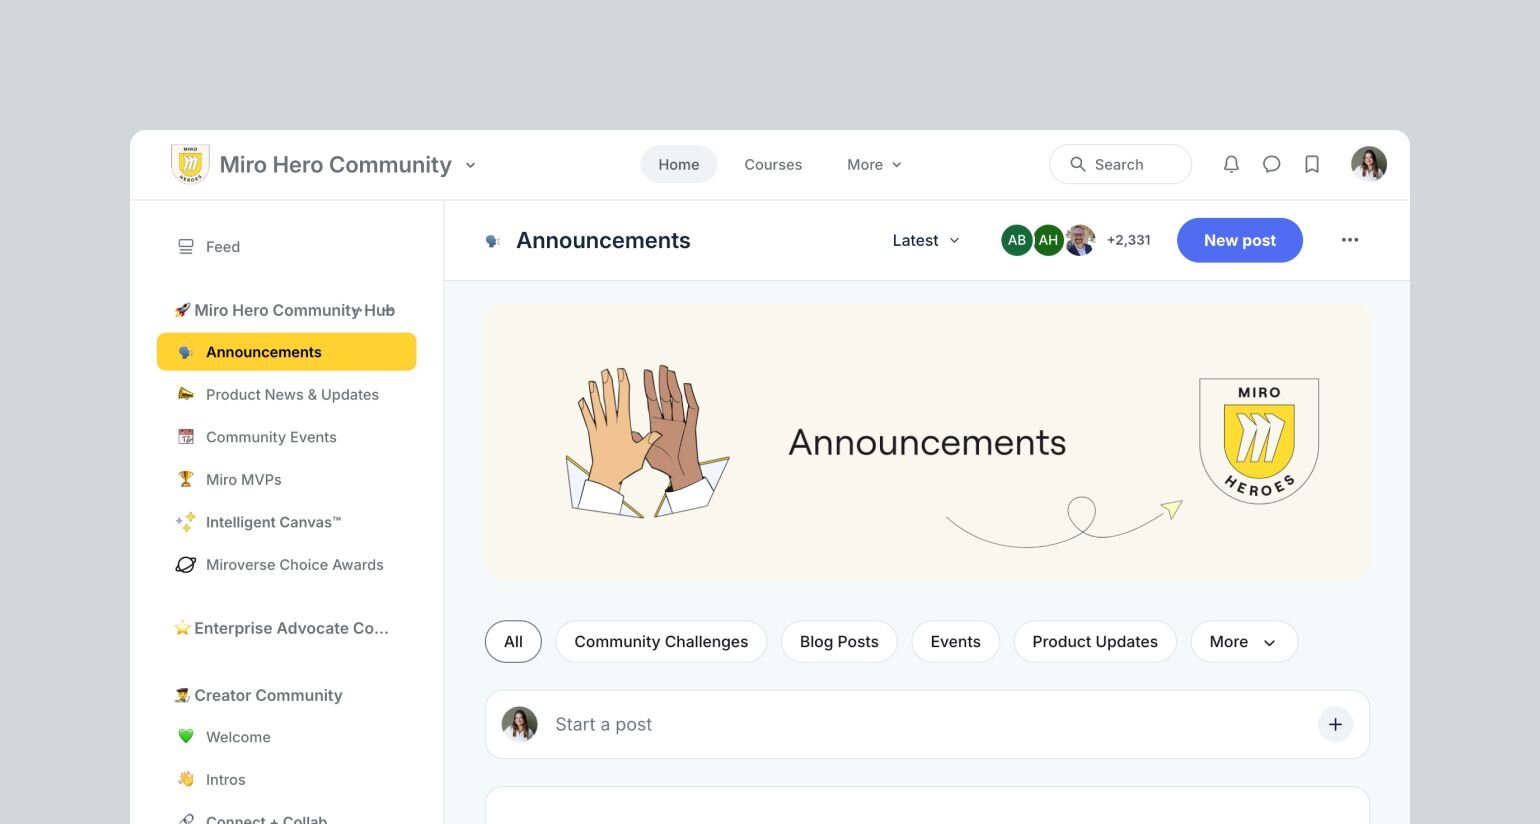Viewport: 1540px width, 824px height.
Task: Open Miroverse Choice Awards space
Action: [287, 565]
